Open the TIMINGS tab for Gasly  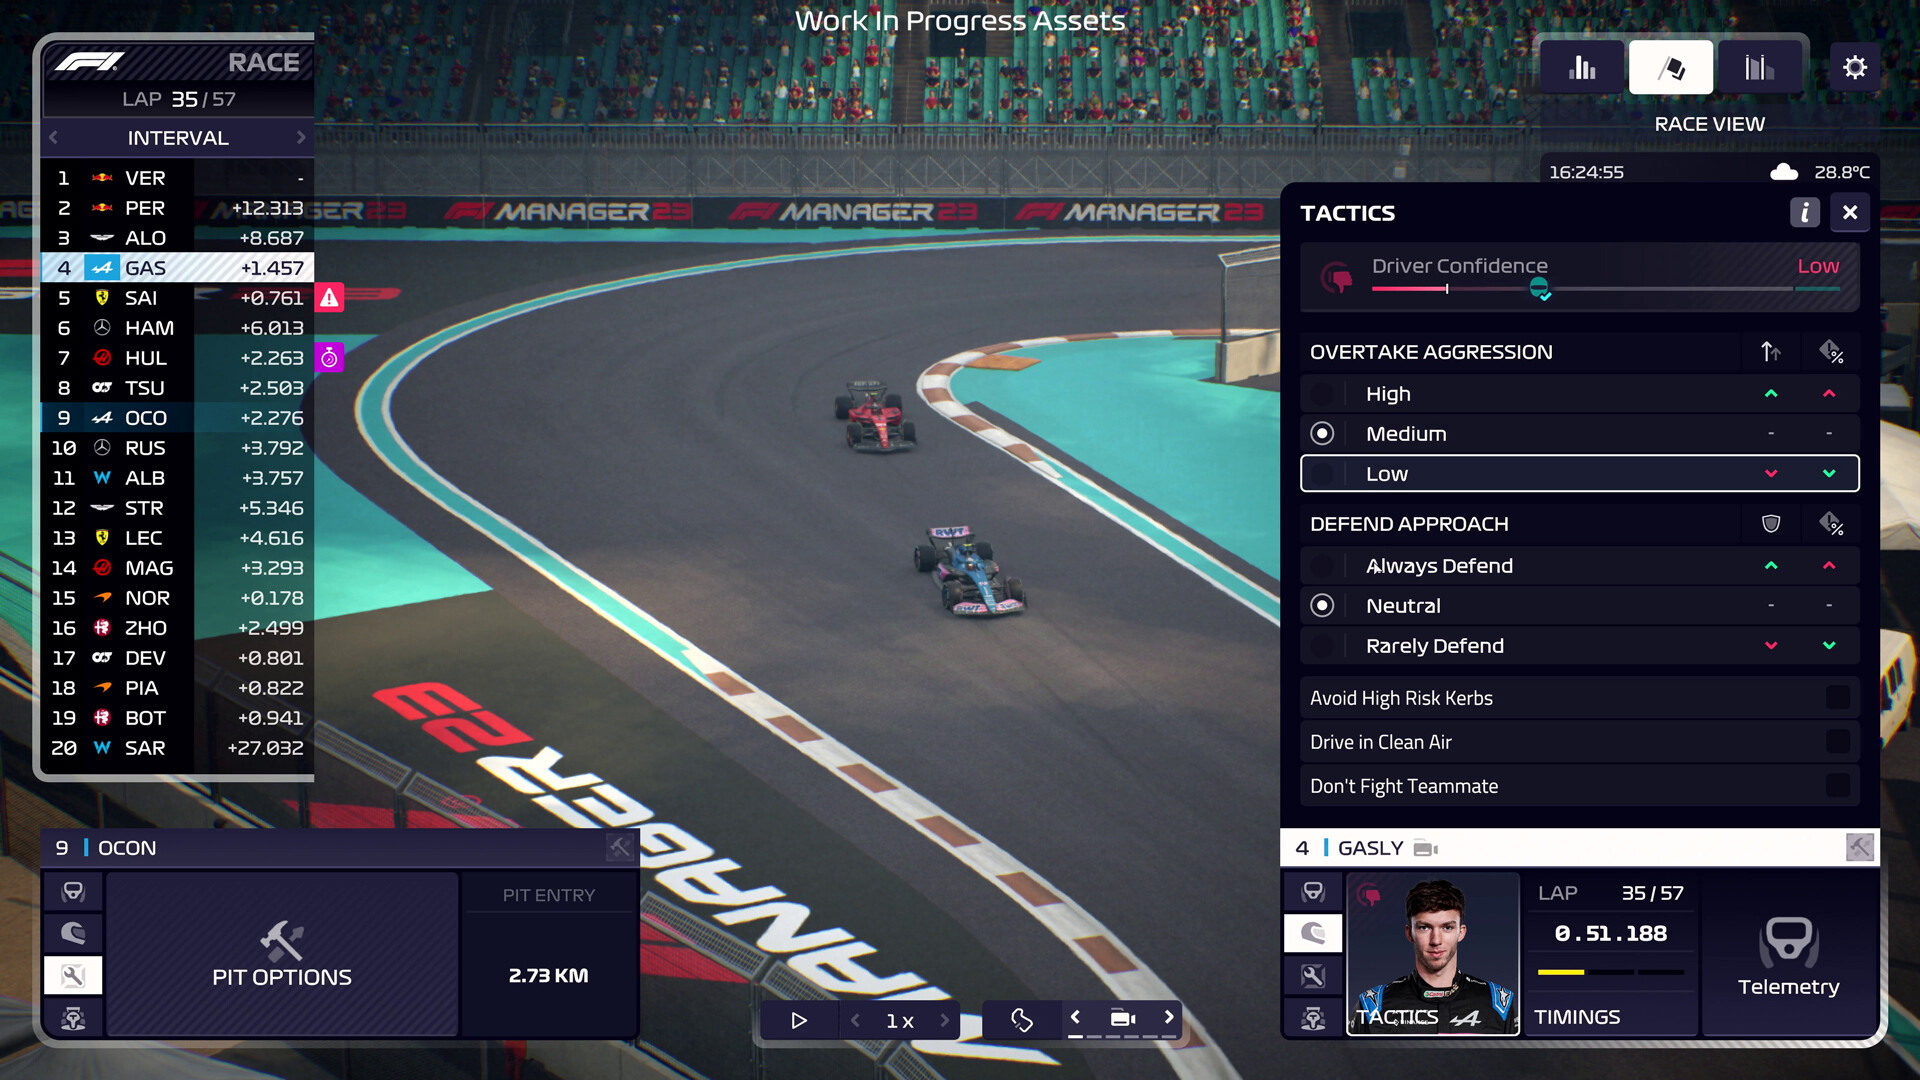pos(1577,1015)
